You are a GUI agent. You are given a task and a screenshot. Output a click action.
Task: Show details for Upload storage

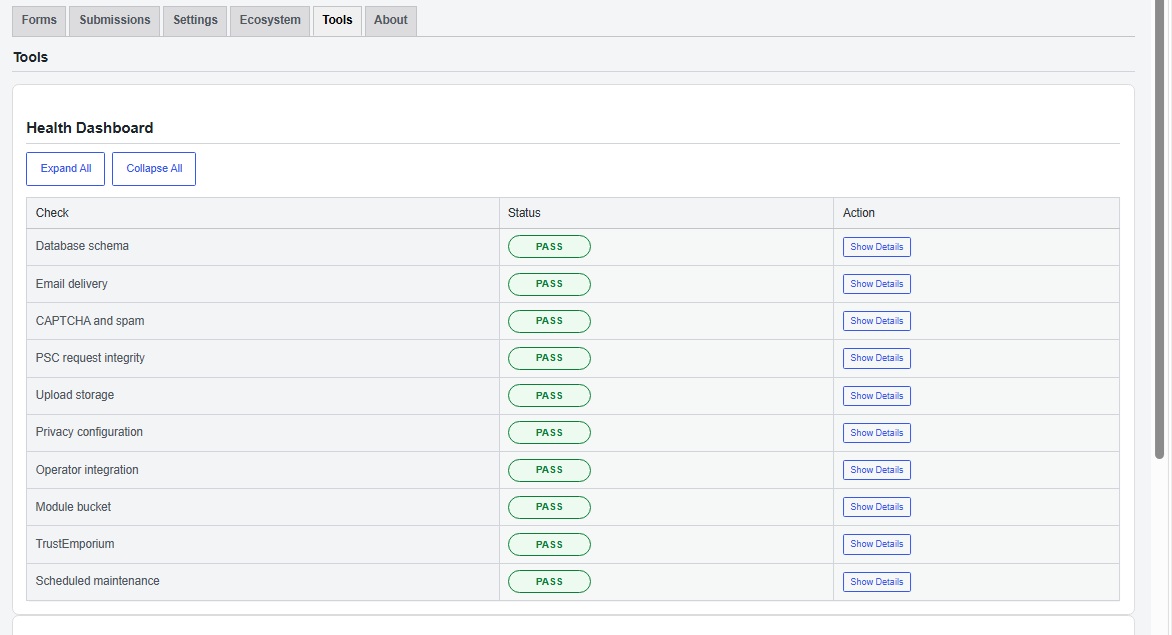point(877,396)
